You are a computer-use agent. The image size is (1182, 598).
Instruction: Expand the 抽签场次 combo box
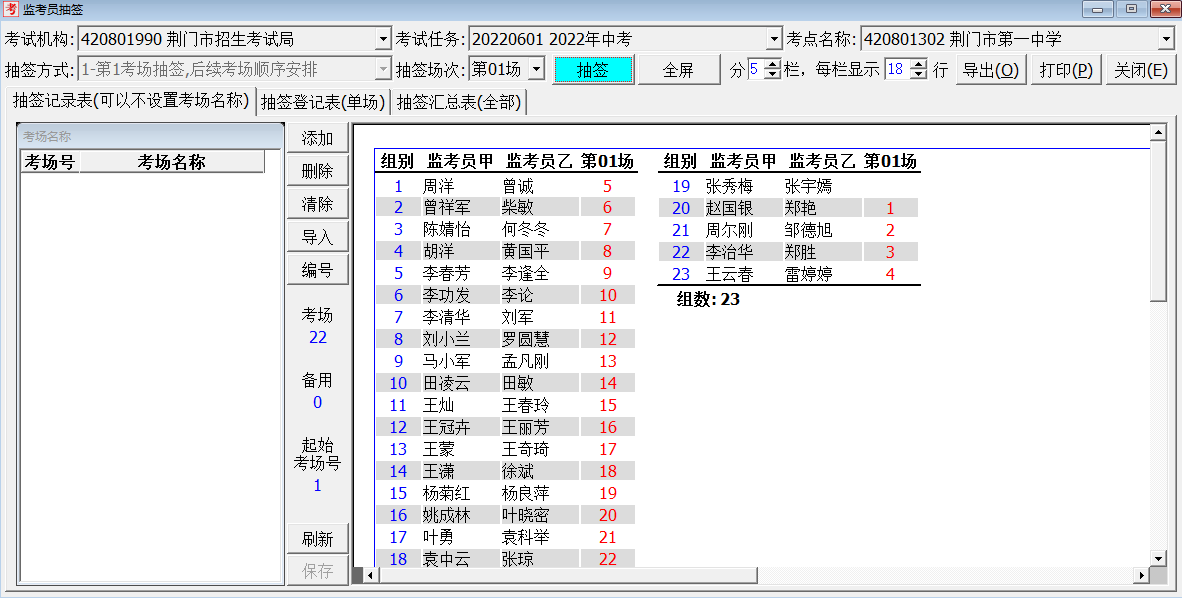pos(536,70)
